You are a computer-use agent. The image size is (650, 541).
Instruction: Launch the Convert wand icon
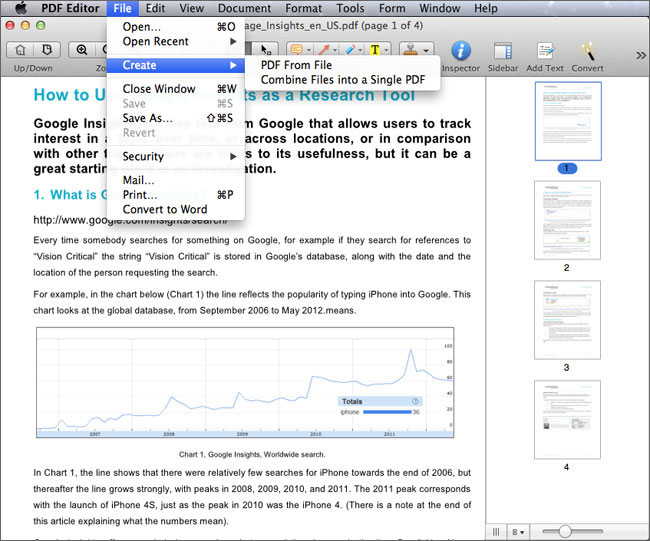pos(588,51)
